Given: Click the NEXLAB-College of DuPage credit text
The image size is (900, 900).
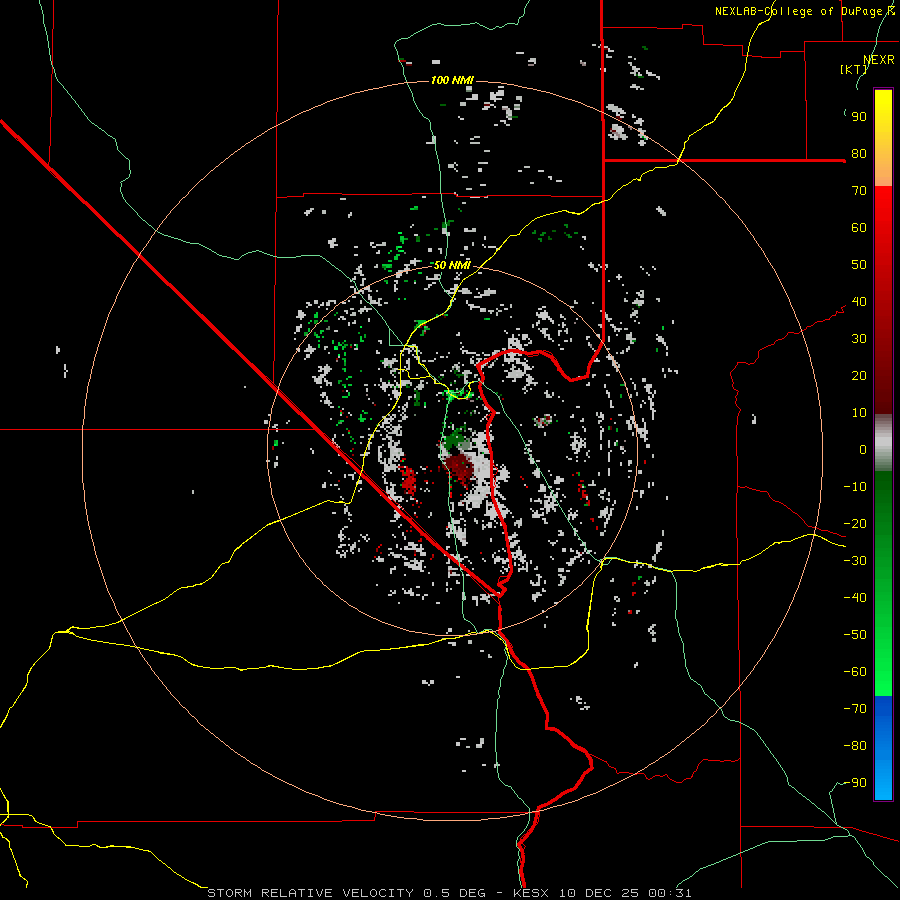Looking at the screenshot, I should 804,11.
